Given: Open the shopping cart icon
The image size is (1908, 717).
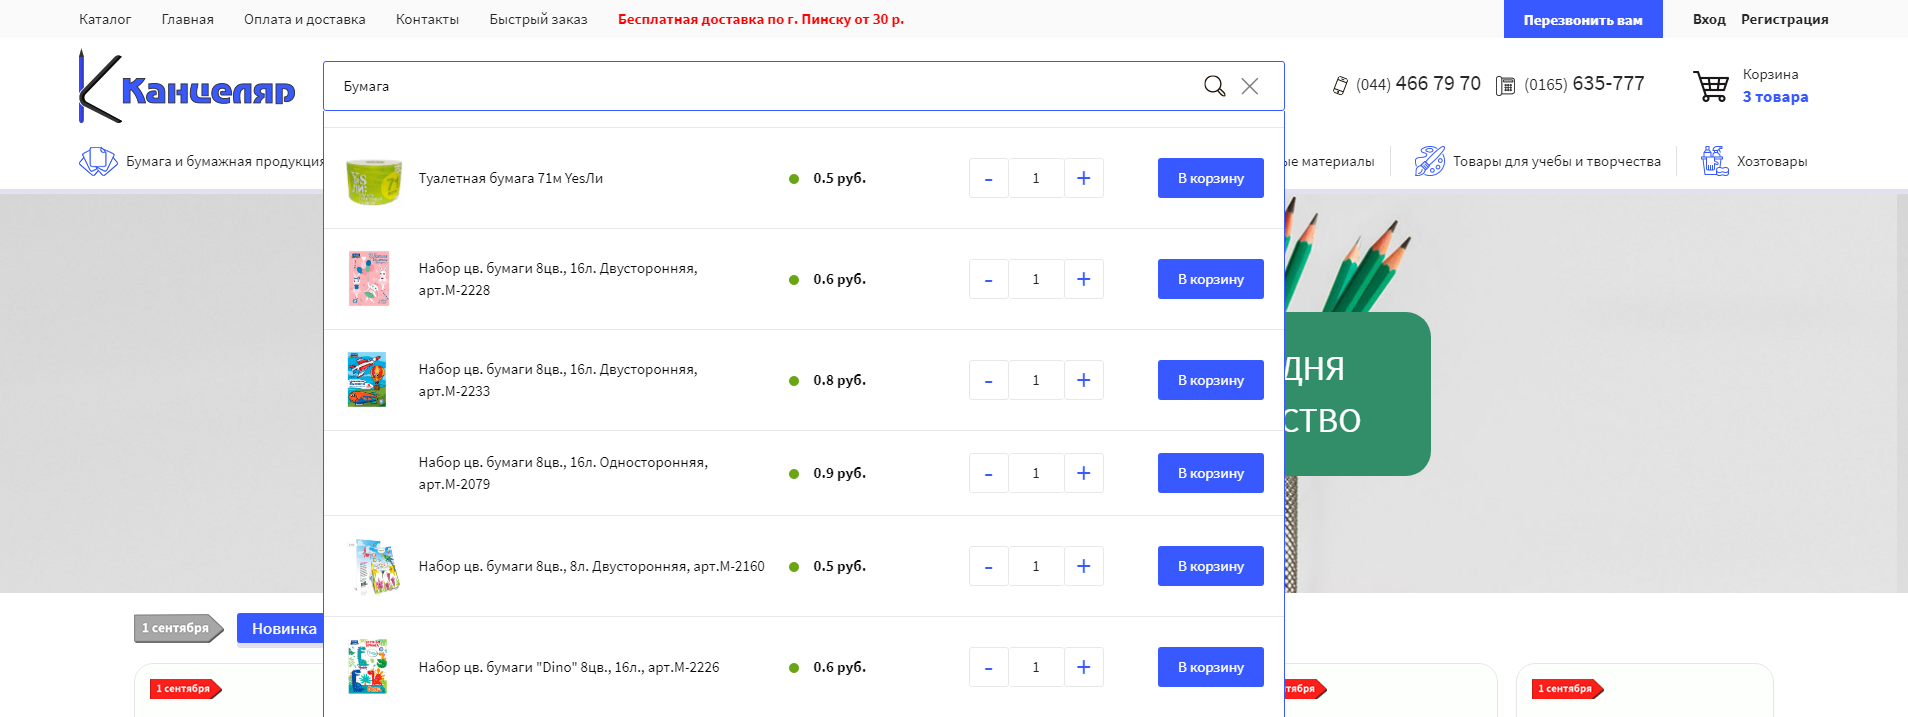Looking at the screenshot, I should (x=1710, y=86).
